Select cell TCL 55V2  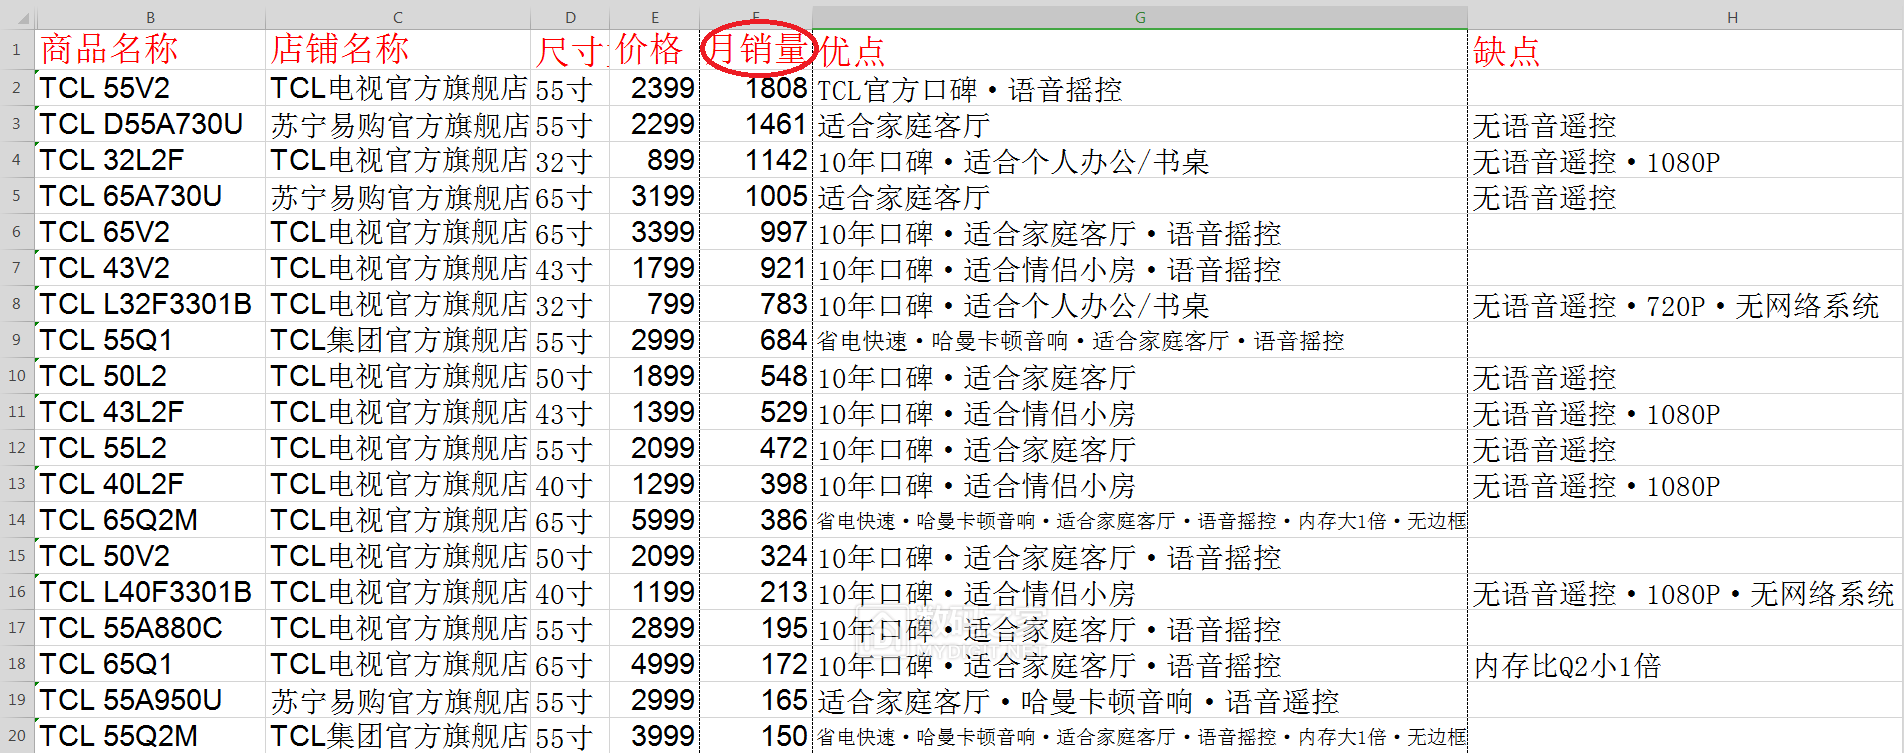pos(150,88)
